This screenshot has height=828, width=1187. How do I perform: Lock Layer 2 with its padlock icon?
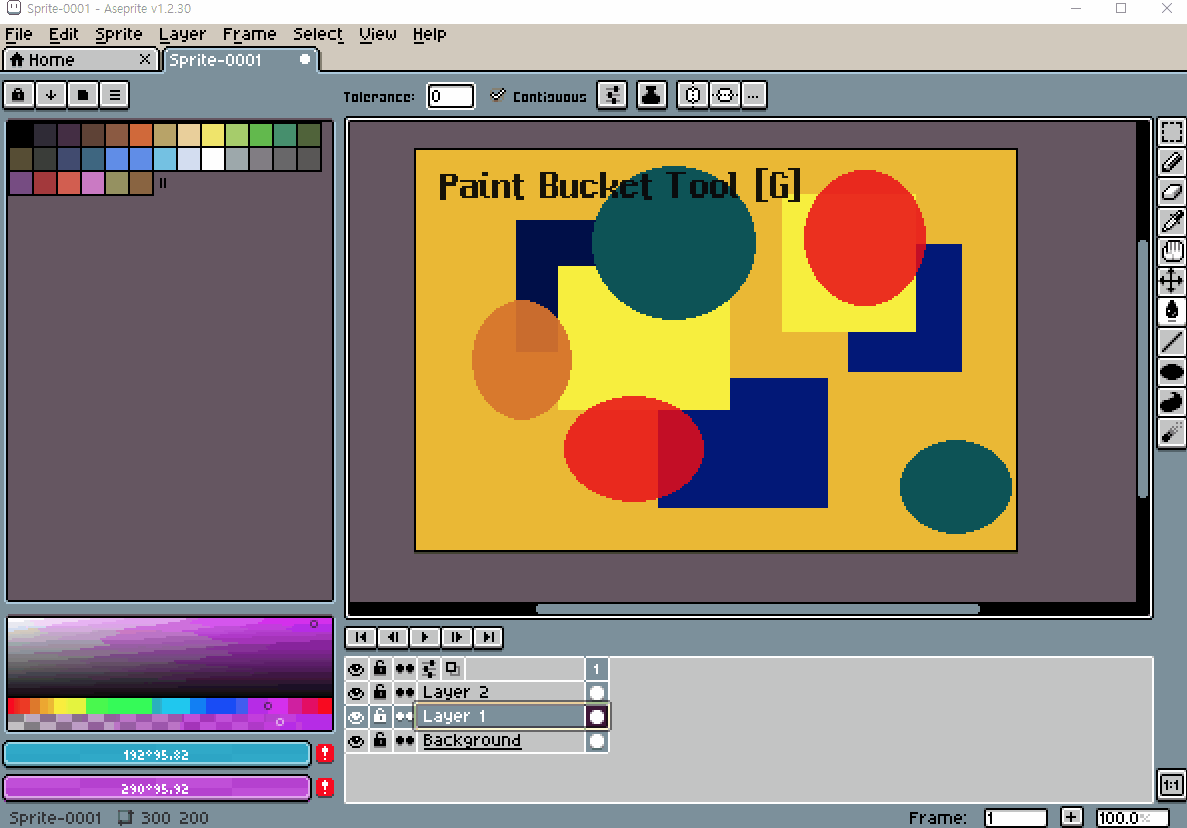380,693
